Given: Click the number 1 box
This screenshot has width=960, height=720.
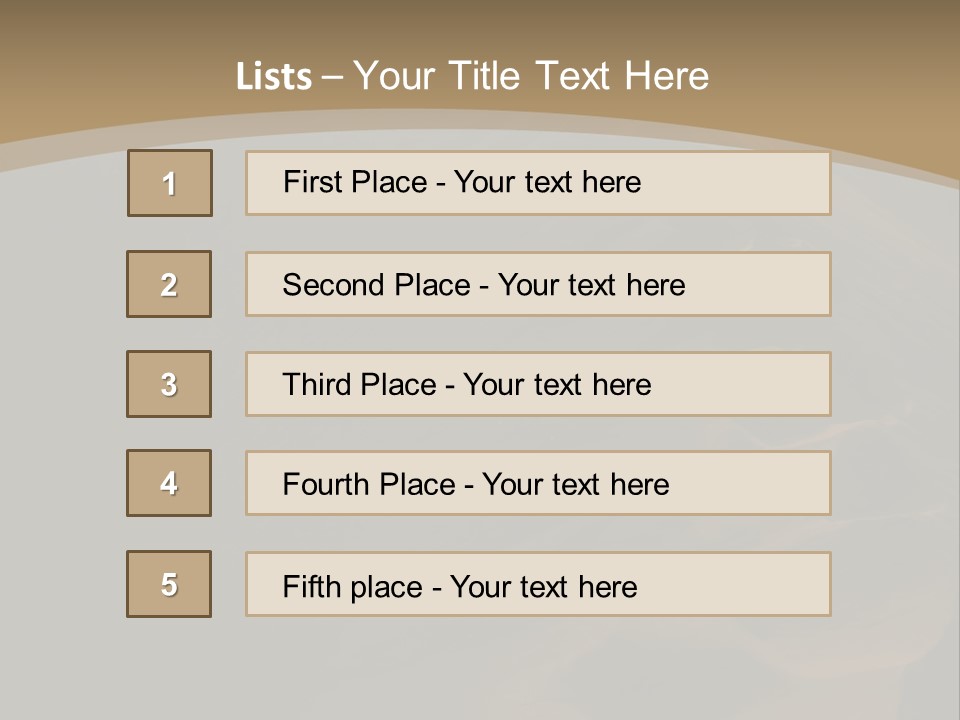Looking at the screenshot, I should (x=170, y=183).
